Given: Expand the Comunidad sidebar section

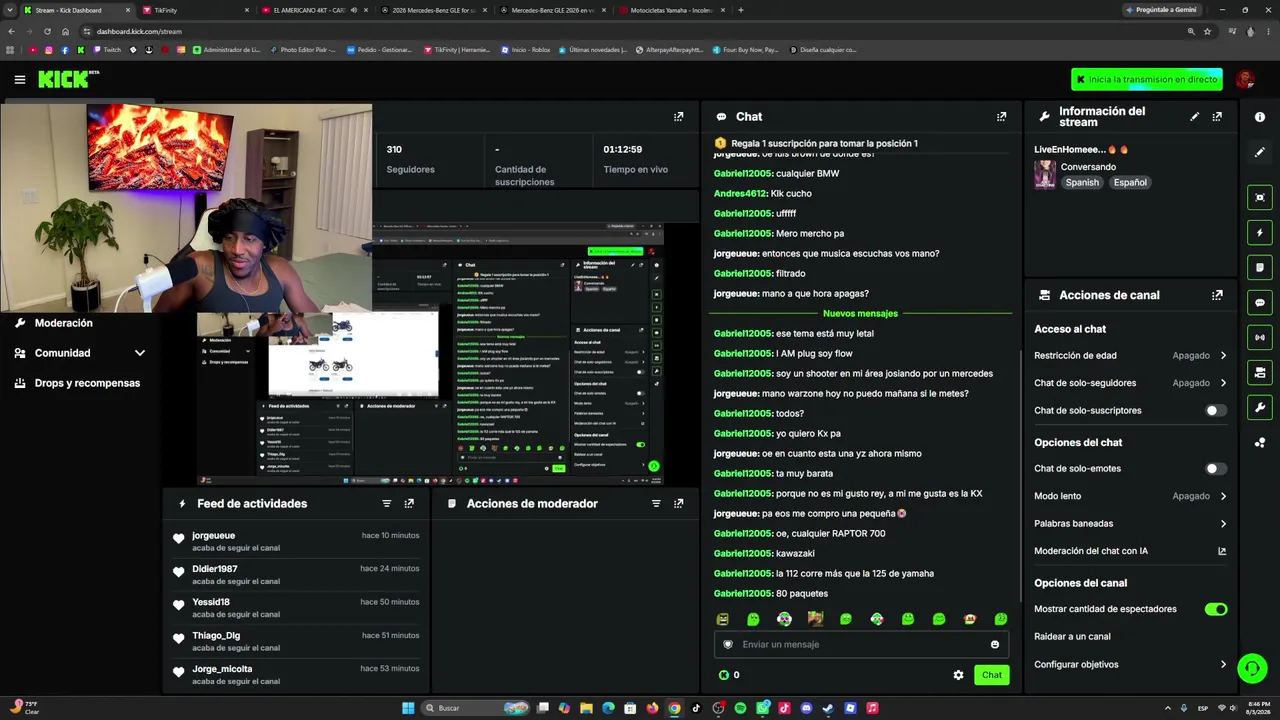Looking at the screenshot, I should pyautogui.click(x=80, y=353).
